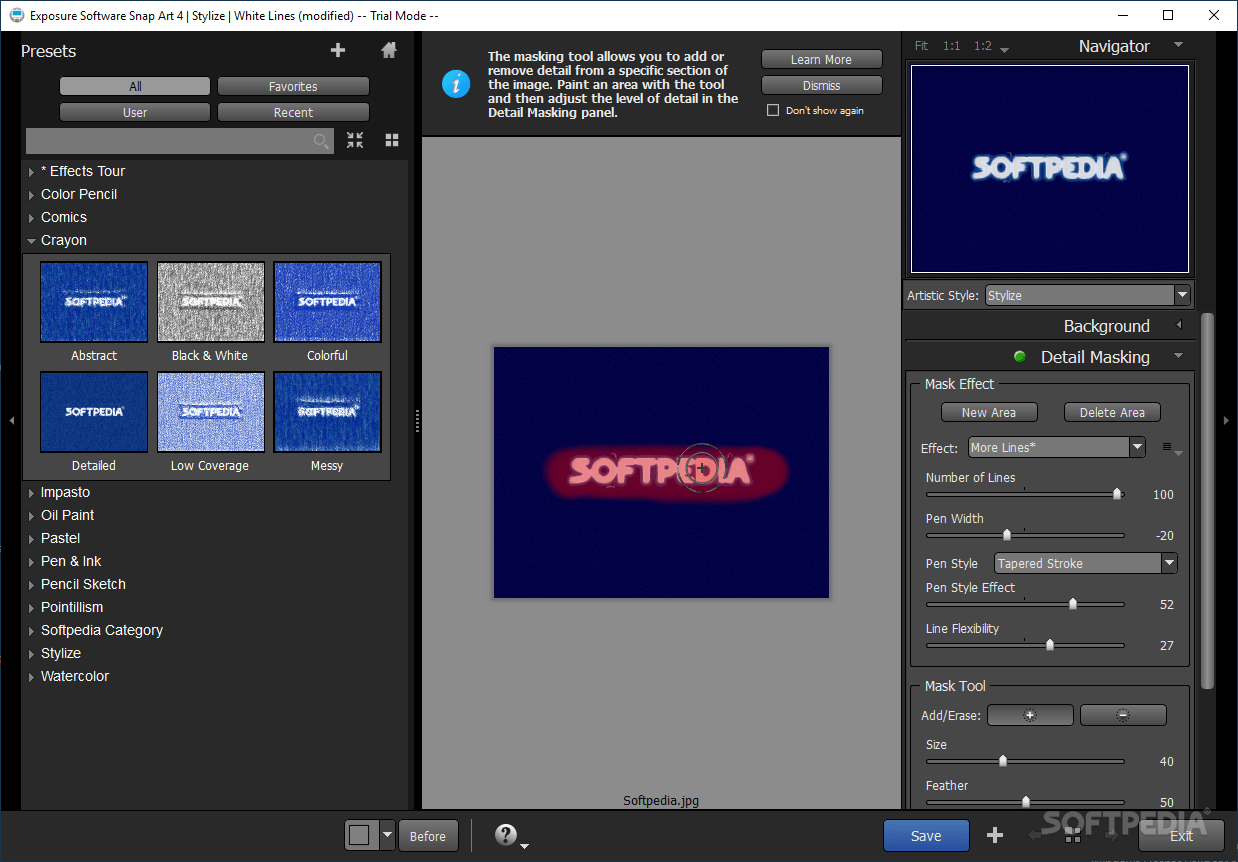
Task: Click the Save button
Action: [926, 836]
